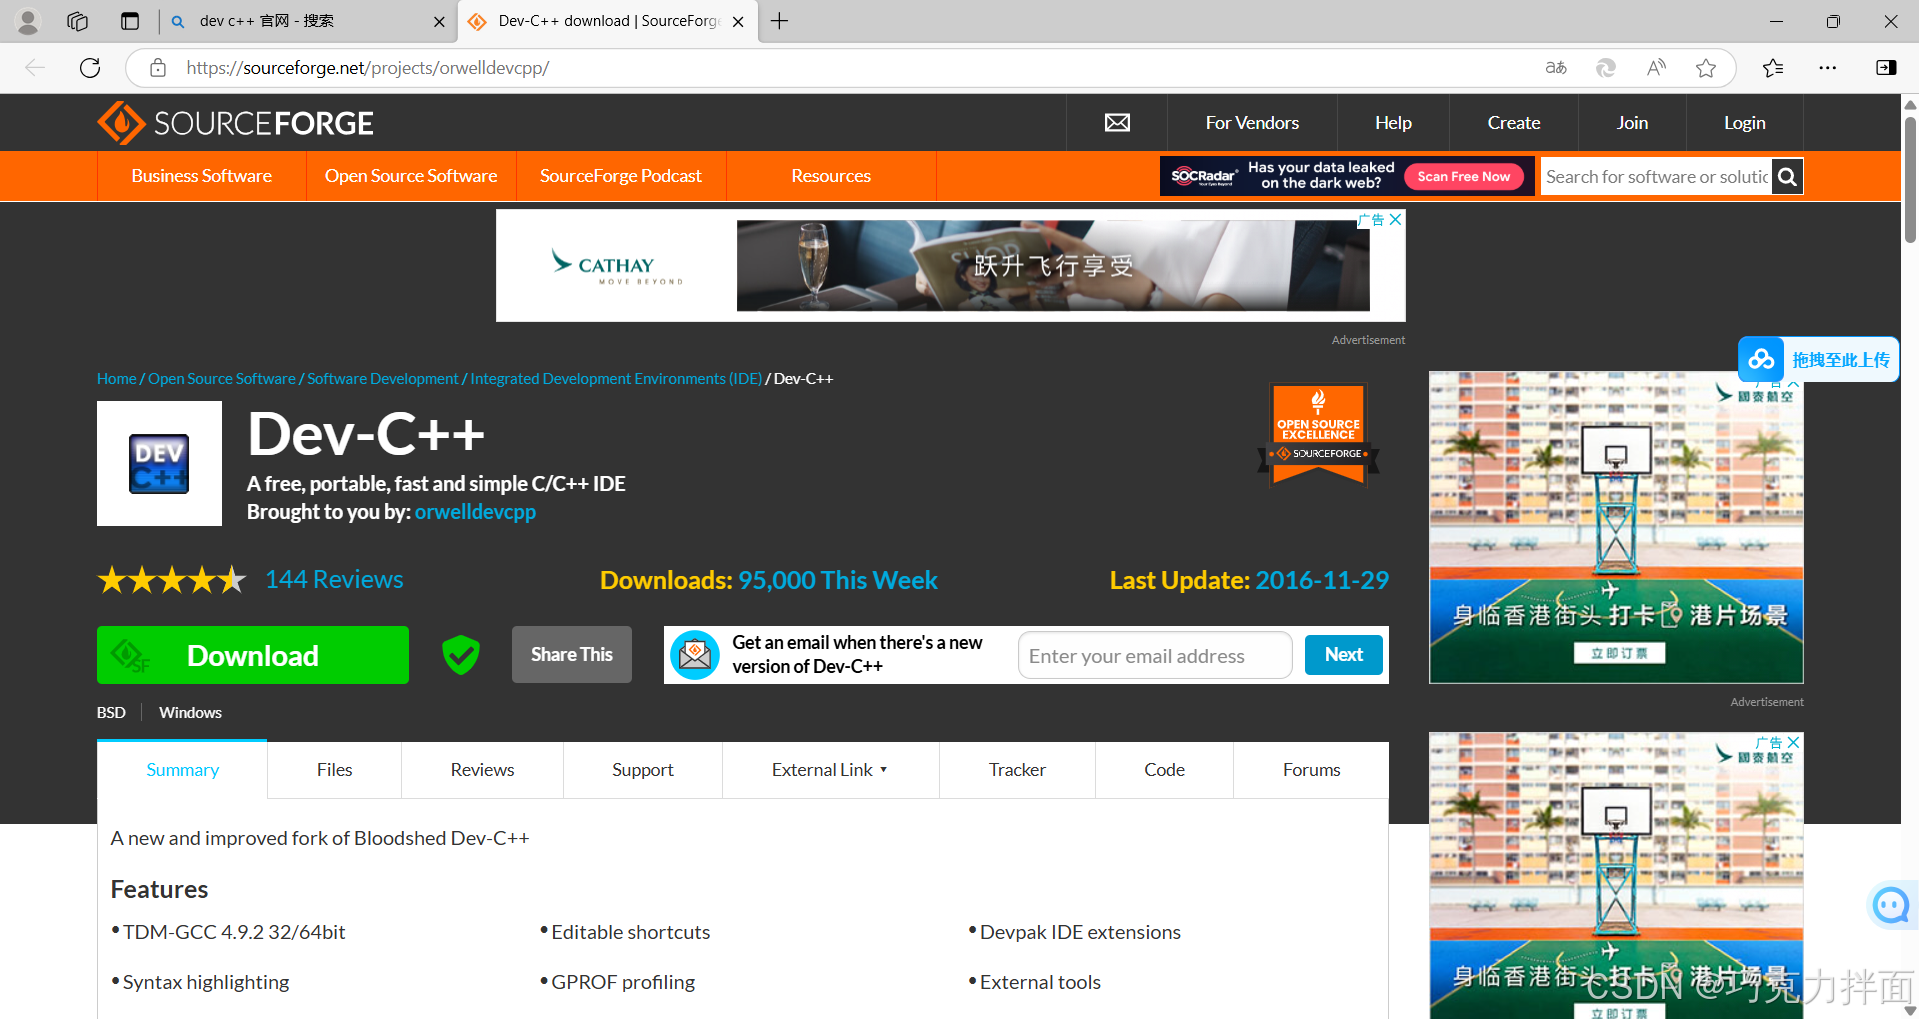The image size is (1919, 1019).
Task: Click Integrated Development Environments breadcrumb
Action: 616,379
